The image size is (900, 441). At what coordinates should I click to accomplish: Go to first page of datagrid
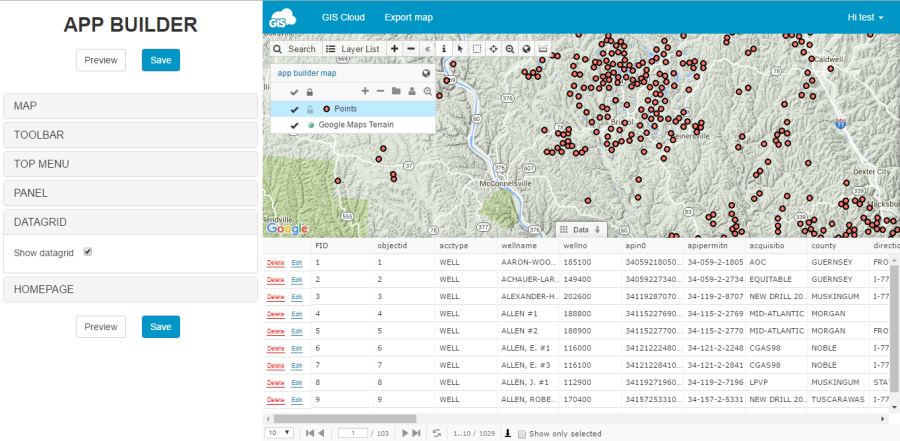click(x=310, y=434)
